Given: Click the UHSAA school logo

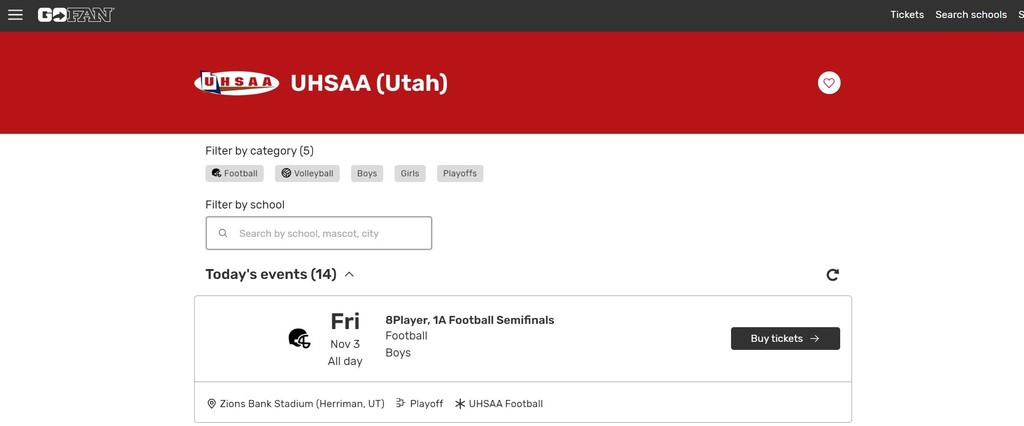Looking at the screenshot, I should tap(236, 83).
